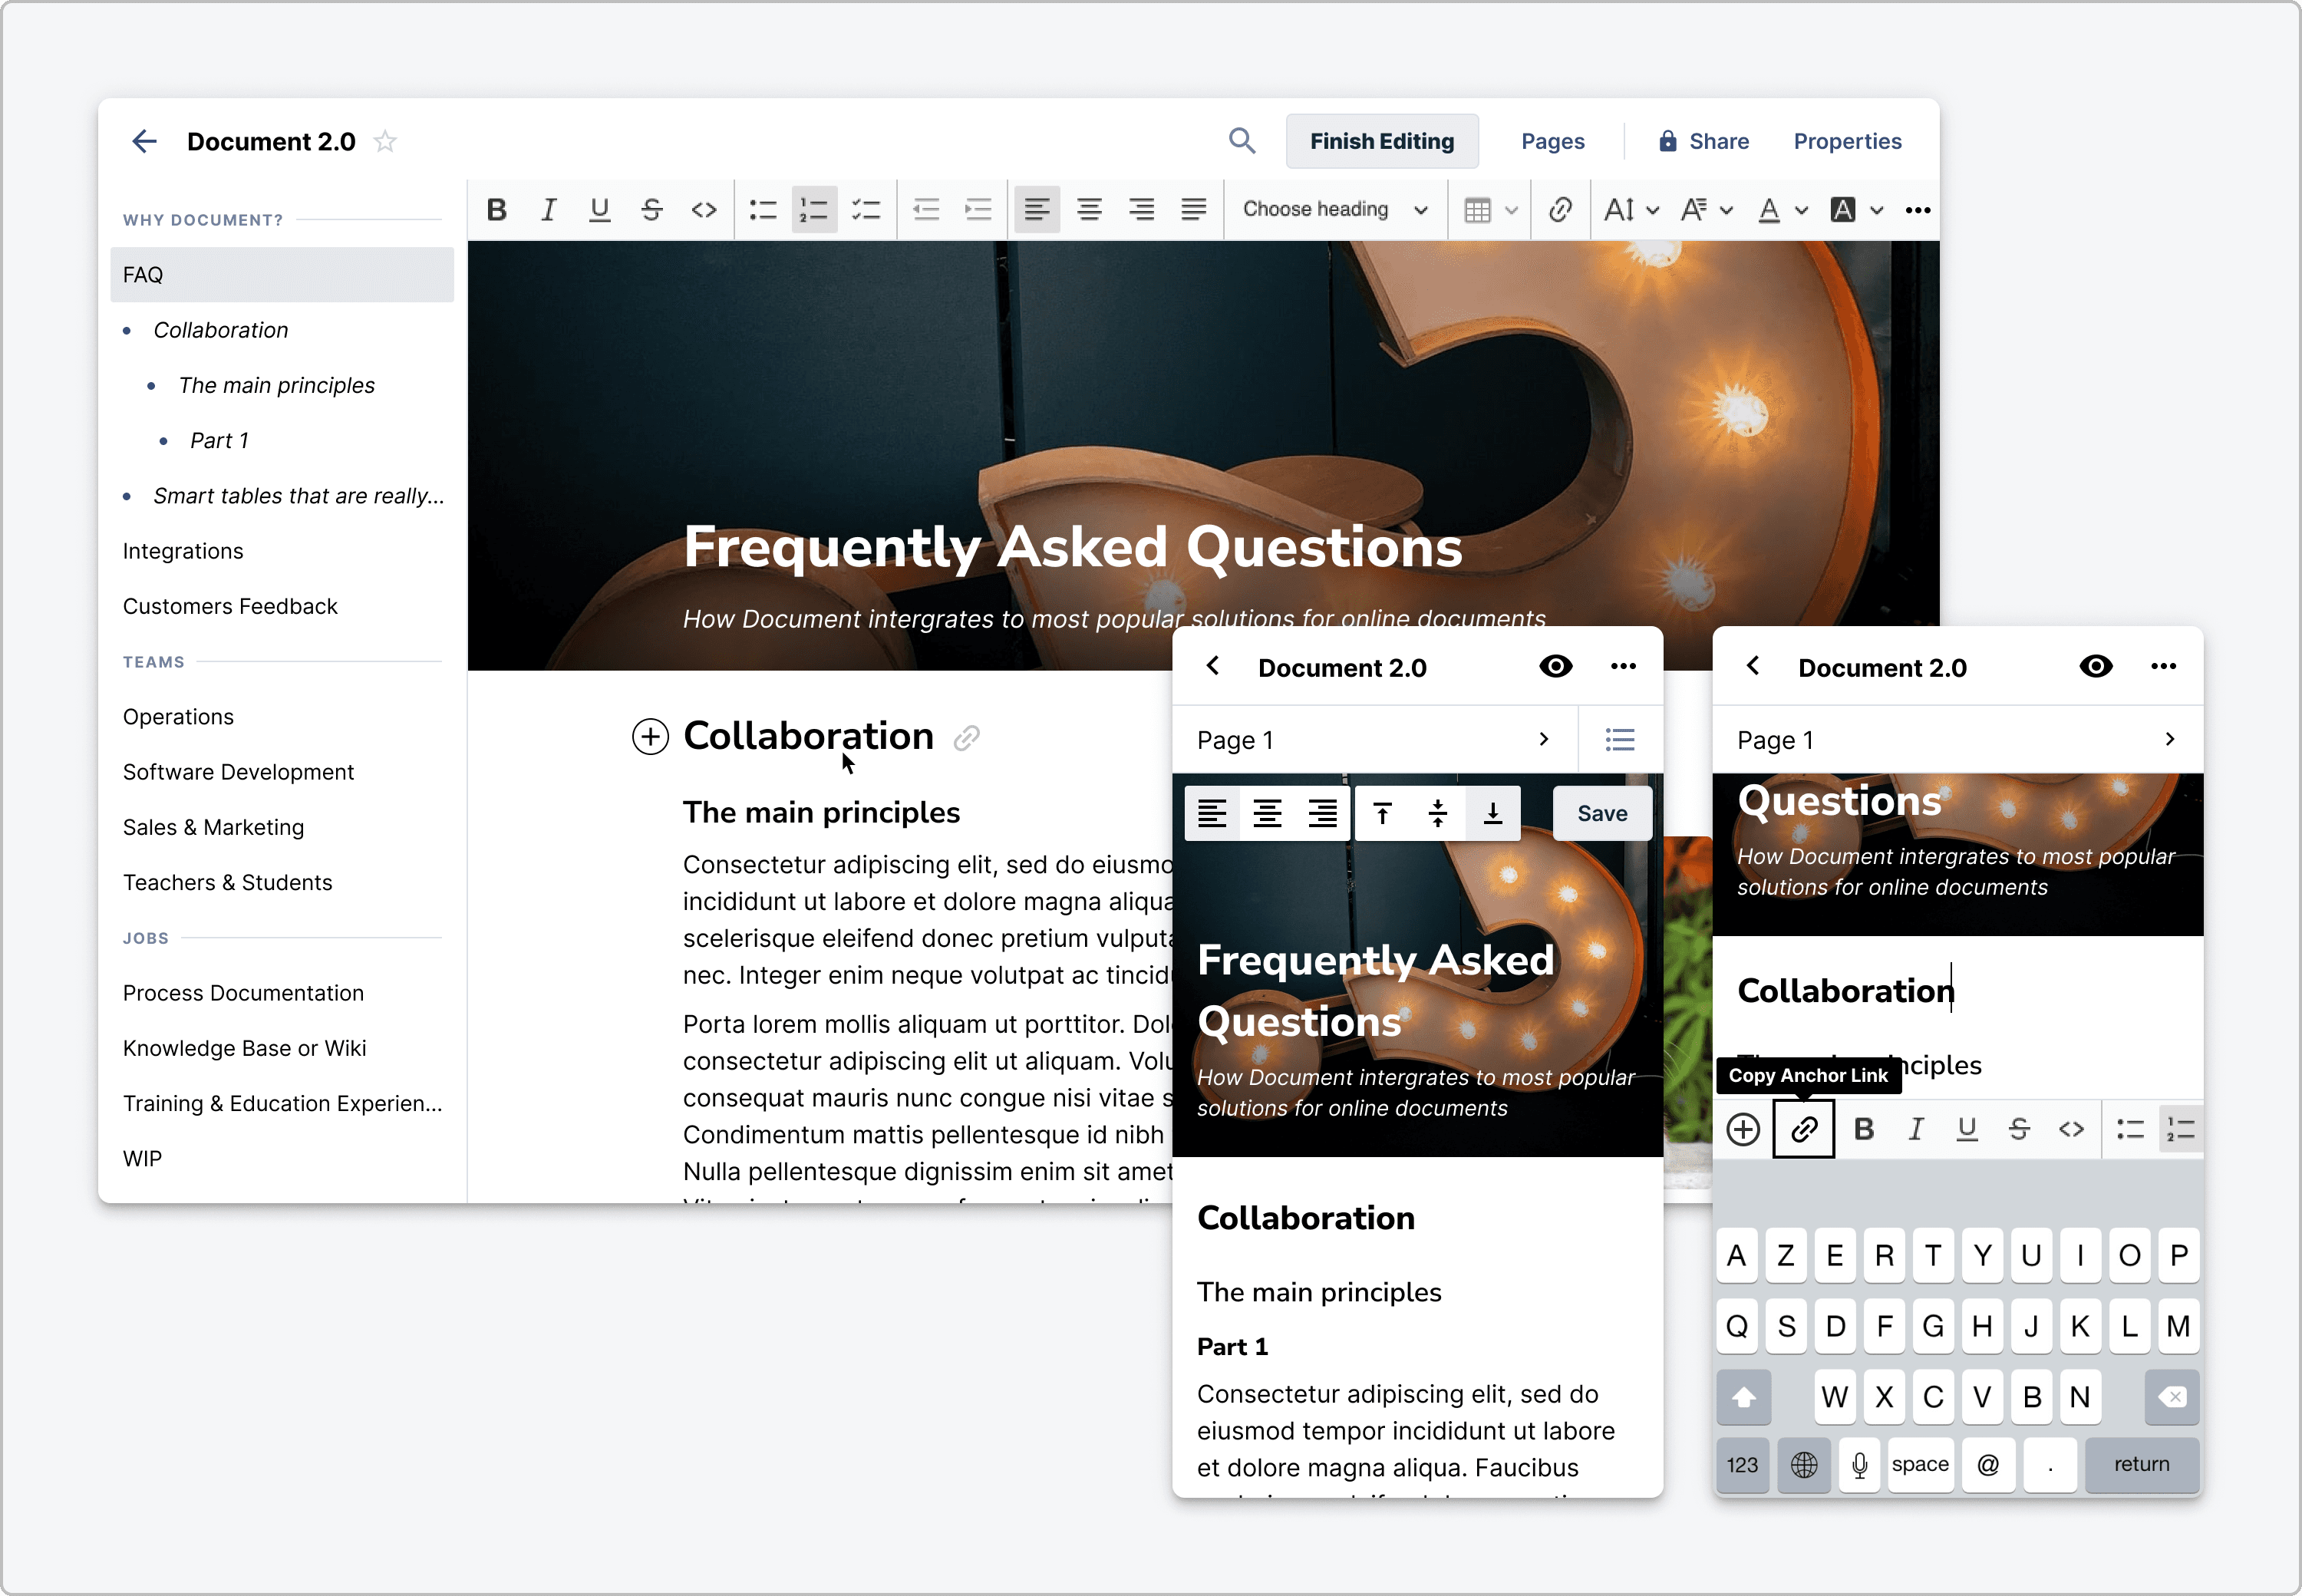Expand Page 1 in right mobile panel
This screenshot has width=2302, height=1596.
click(1957, 739)
